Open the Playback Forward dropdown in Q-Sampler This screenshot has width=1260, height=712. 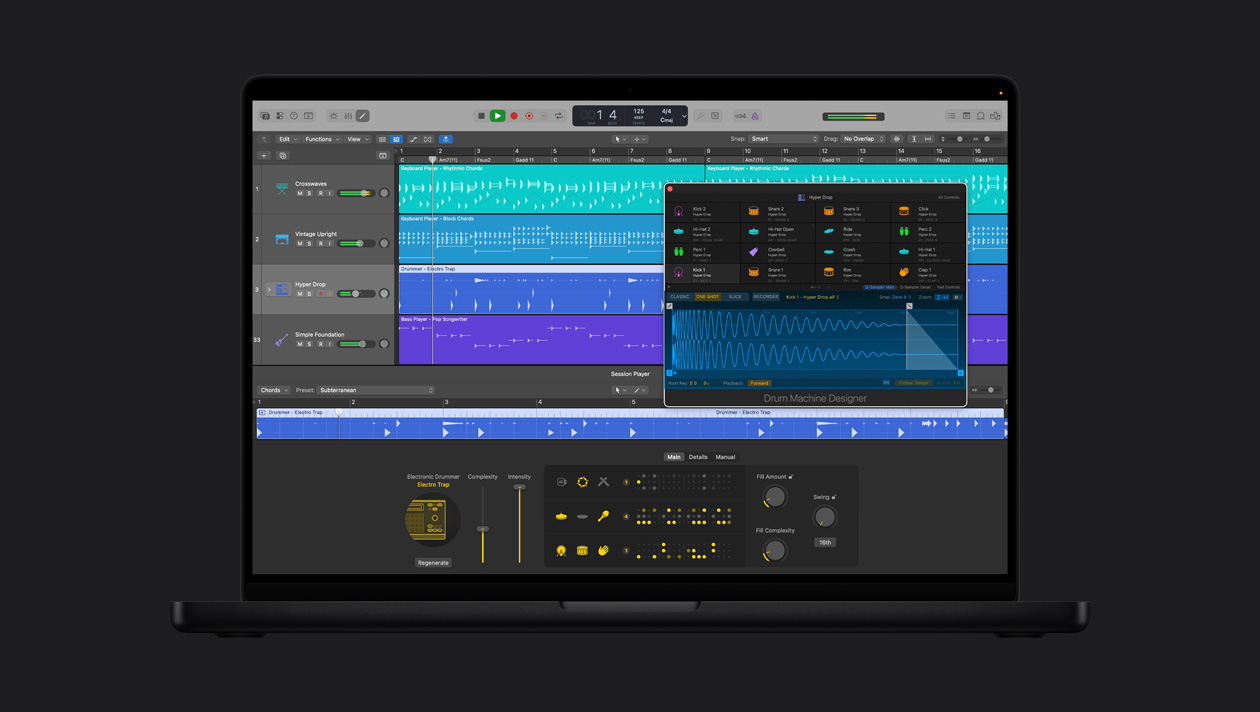pos(760,382)
